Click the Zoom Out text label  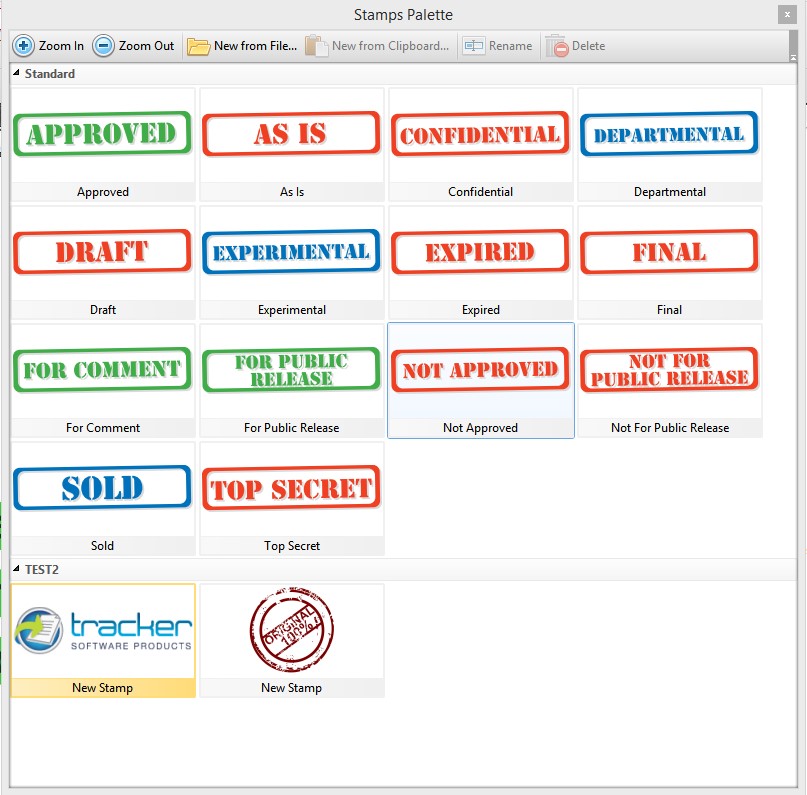pyautogui.click(x=146, y=46)
